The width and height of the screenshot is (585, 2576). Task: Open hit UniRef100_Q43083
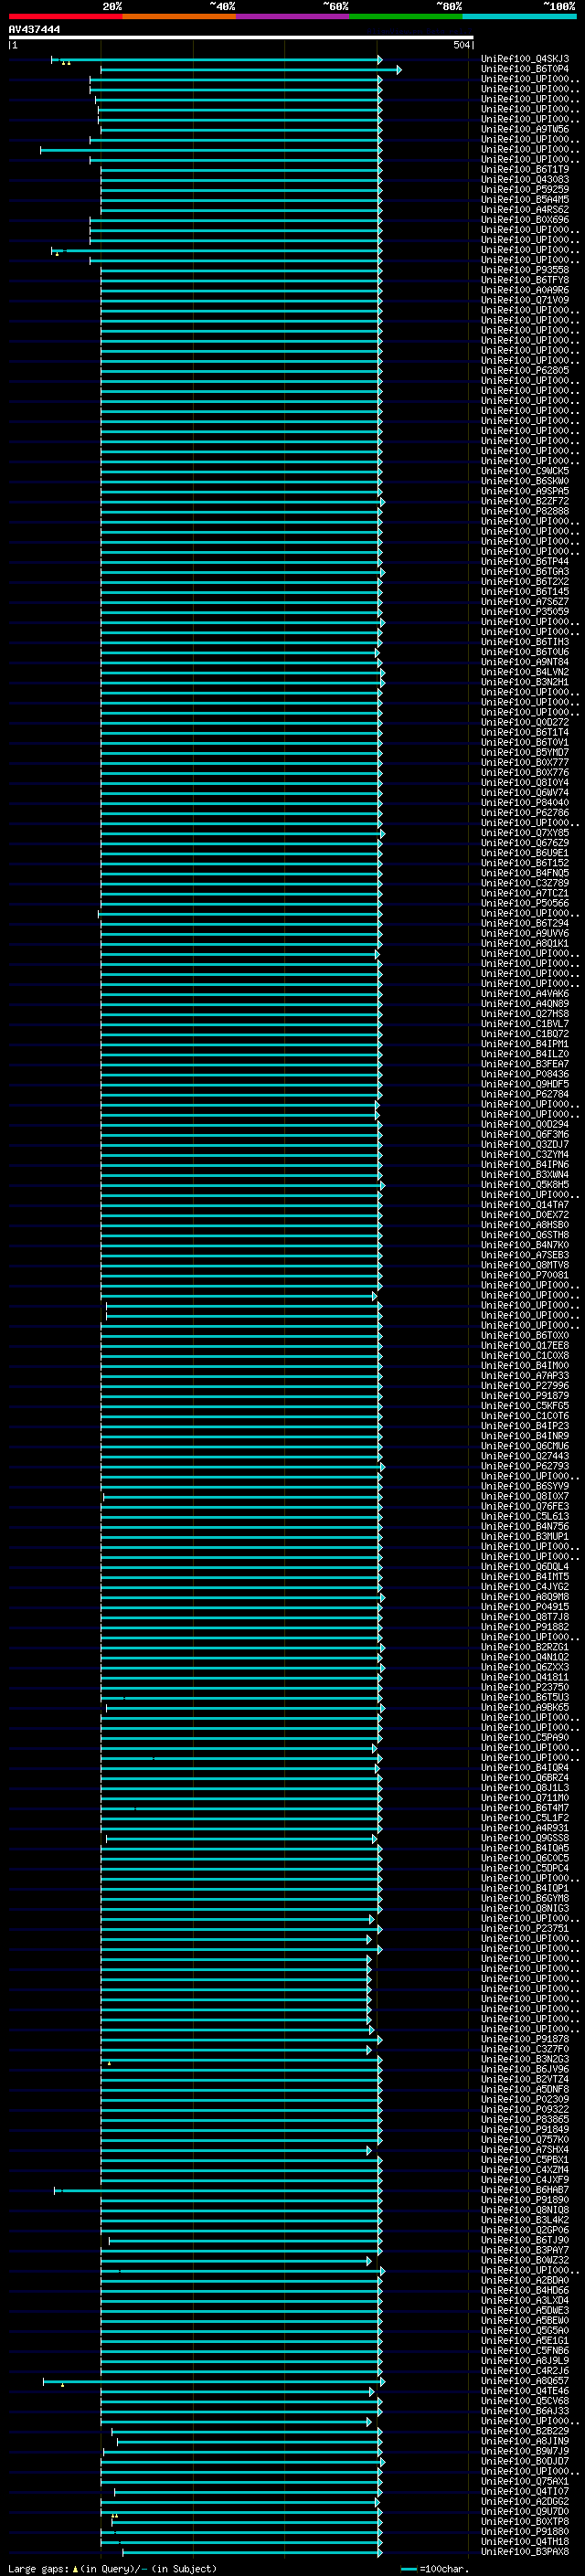(525, 180)
